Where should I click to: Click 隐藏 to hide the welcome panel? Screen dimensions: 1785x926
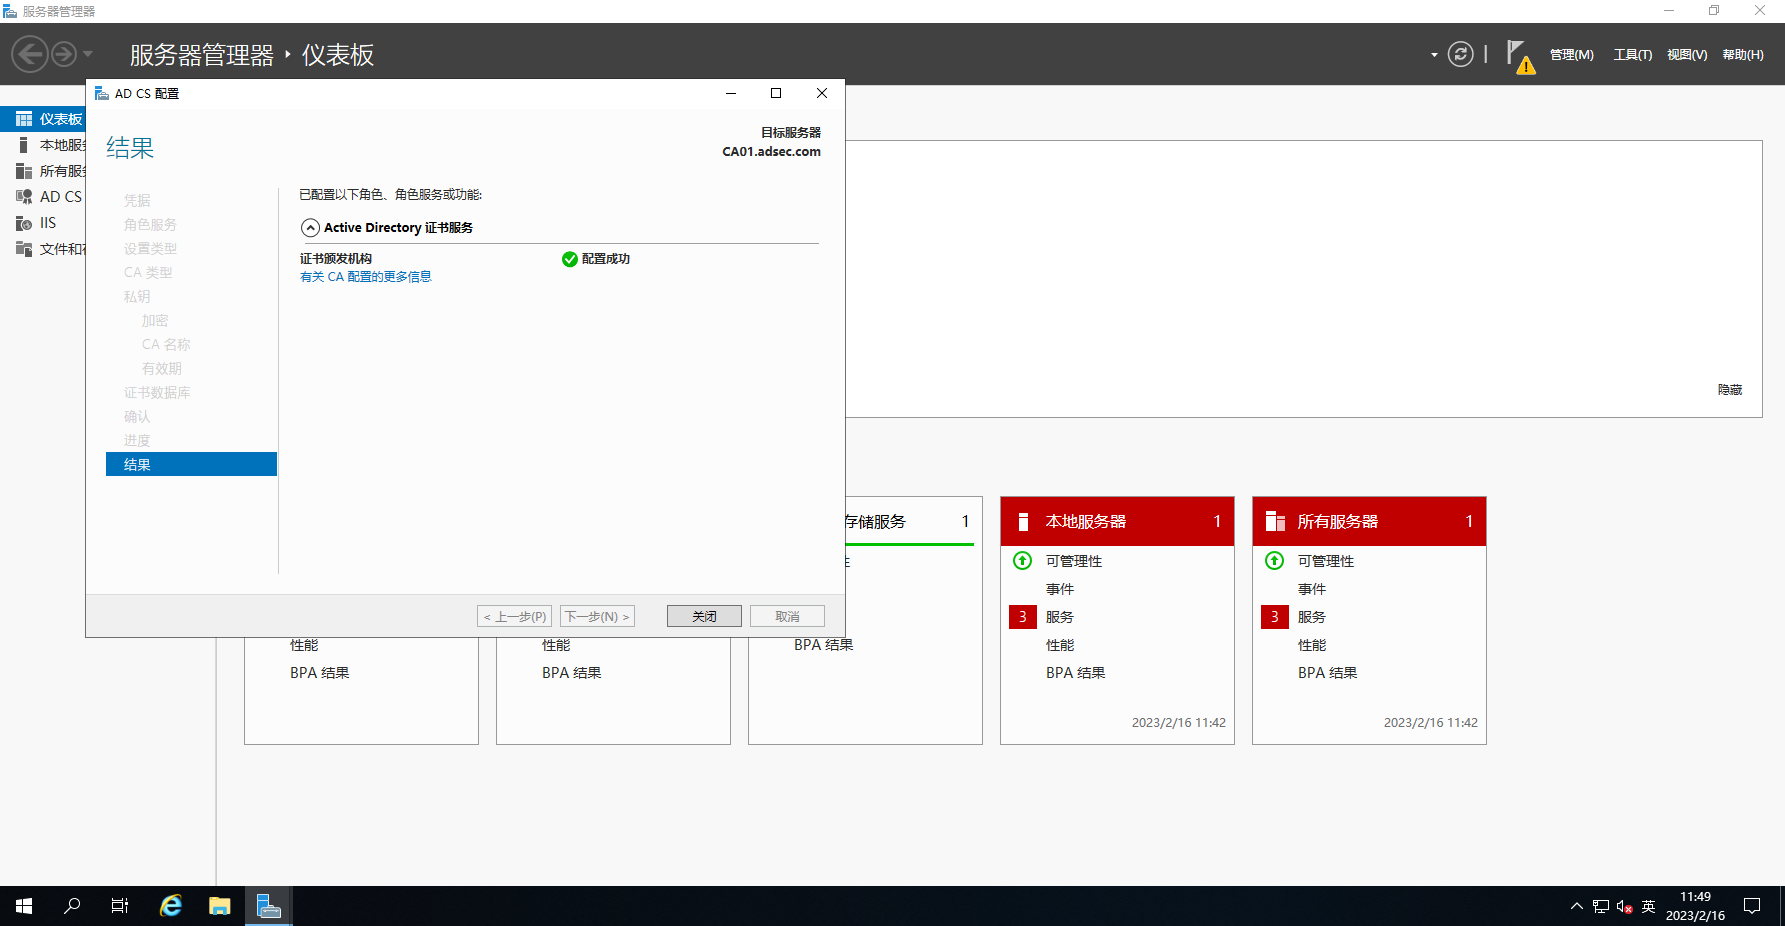click(1729, 390)
